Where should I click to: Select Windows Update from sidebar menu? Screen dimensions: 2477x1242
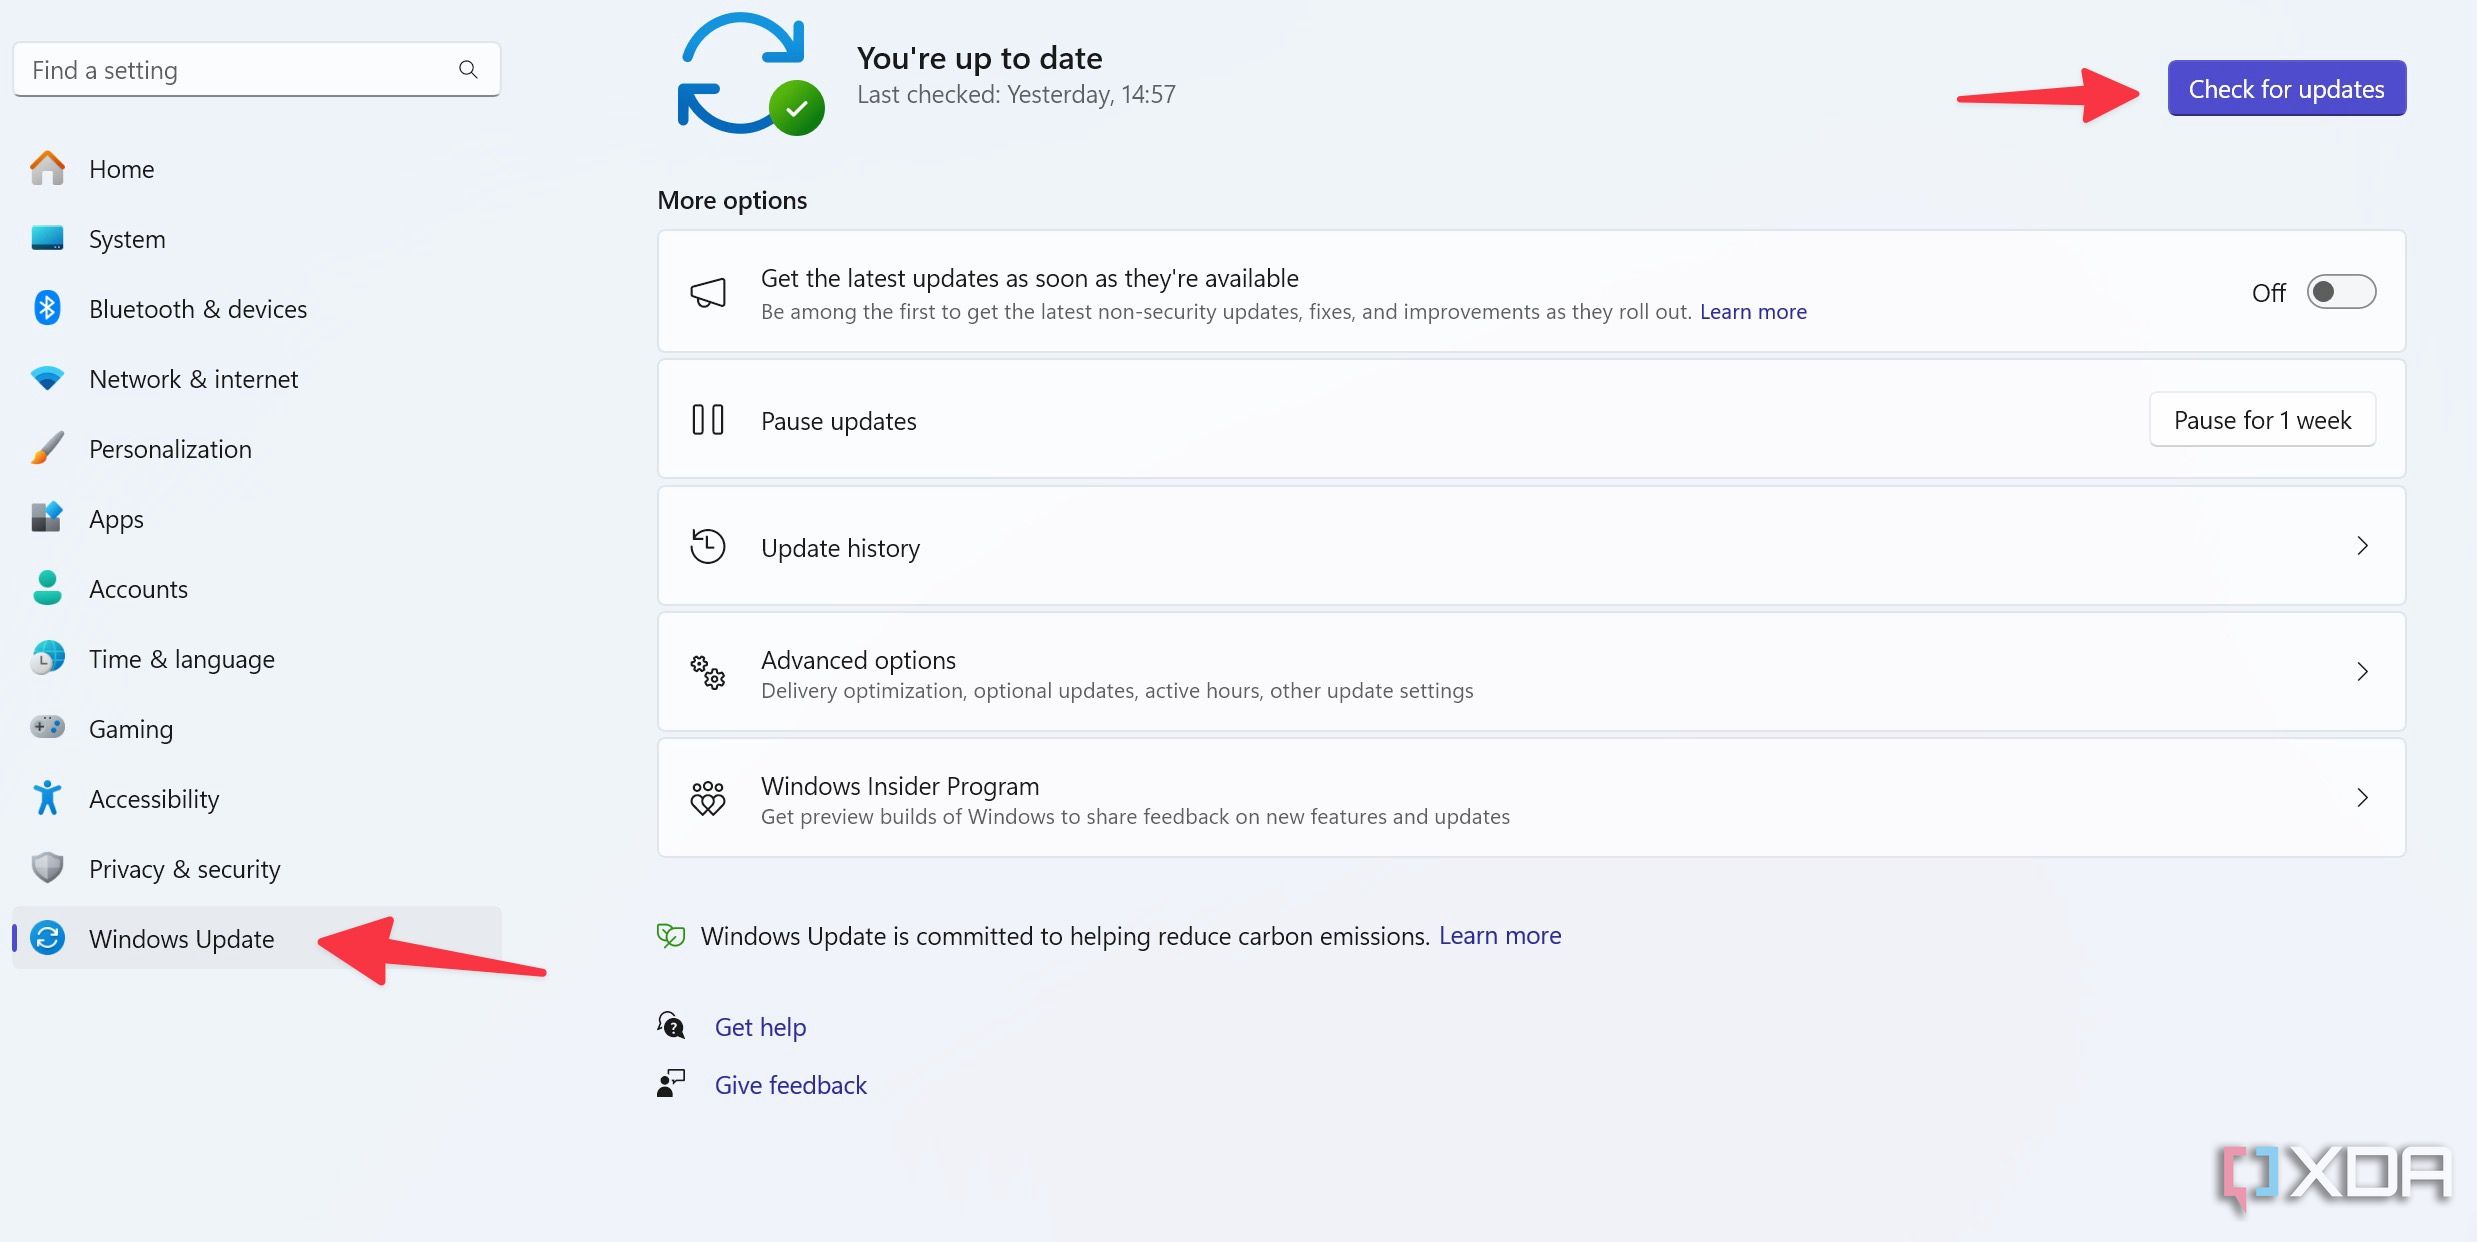coord(181,936)
